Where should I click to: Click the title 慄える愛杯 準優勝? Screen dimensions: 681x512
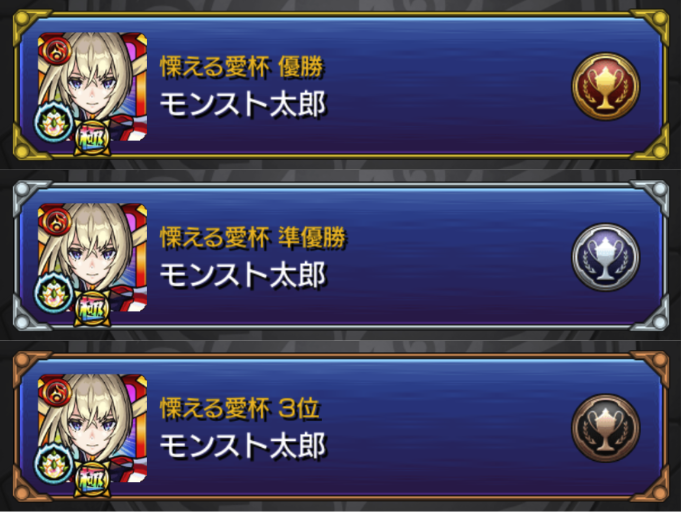point(253,238)
